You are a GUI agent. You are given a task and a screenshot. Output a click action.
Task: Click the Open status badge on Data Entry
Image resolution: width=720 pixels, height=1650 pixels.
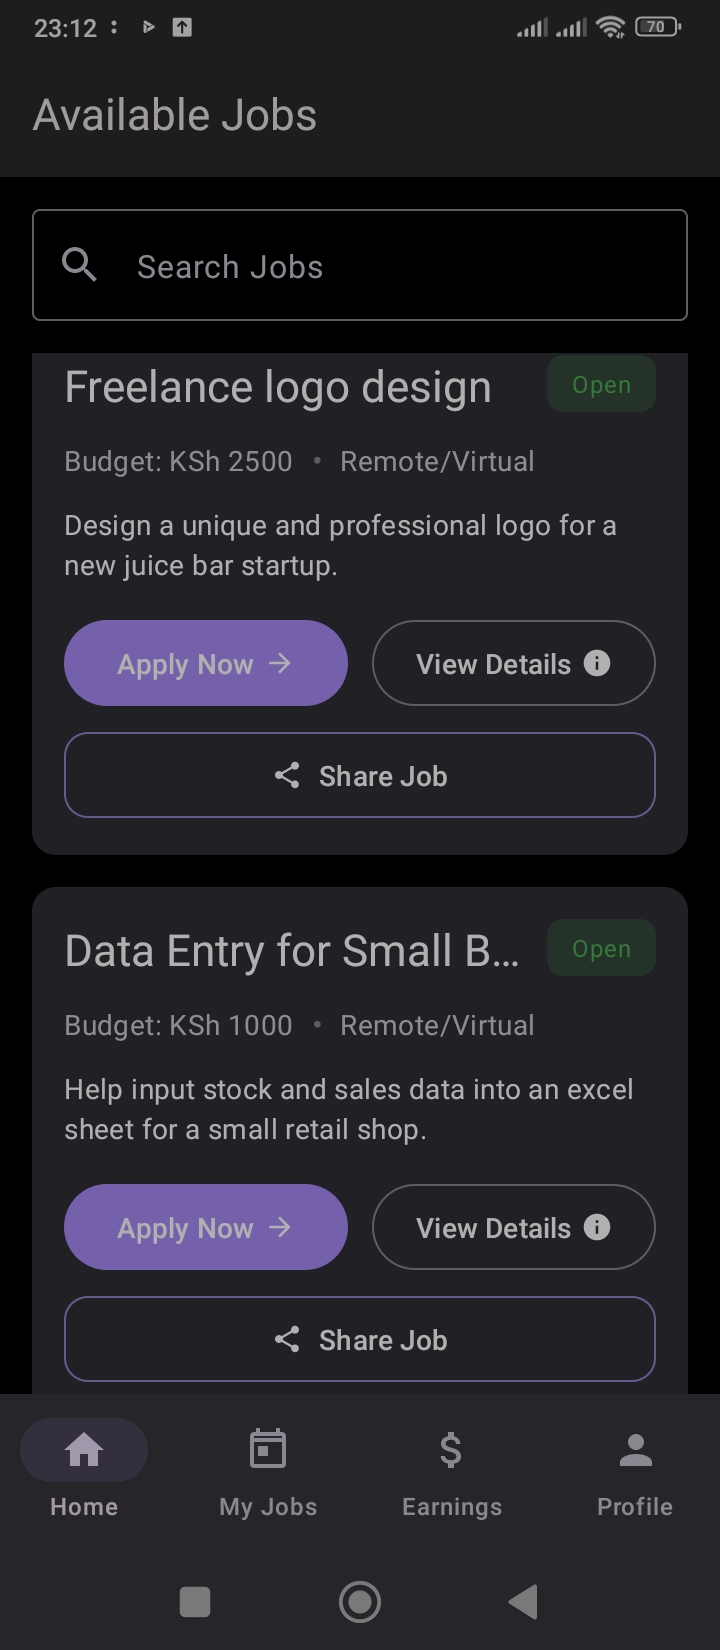601,949
